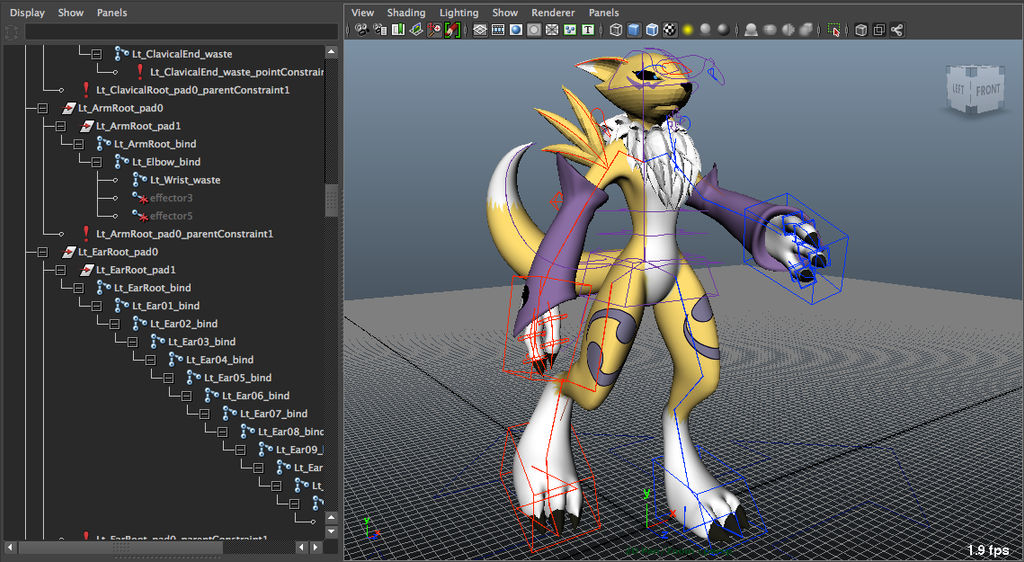Collapse the Lt_Ear01_bind node
Screen dimensions: 1024x562
pos(97,305)
